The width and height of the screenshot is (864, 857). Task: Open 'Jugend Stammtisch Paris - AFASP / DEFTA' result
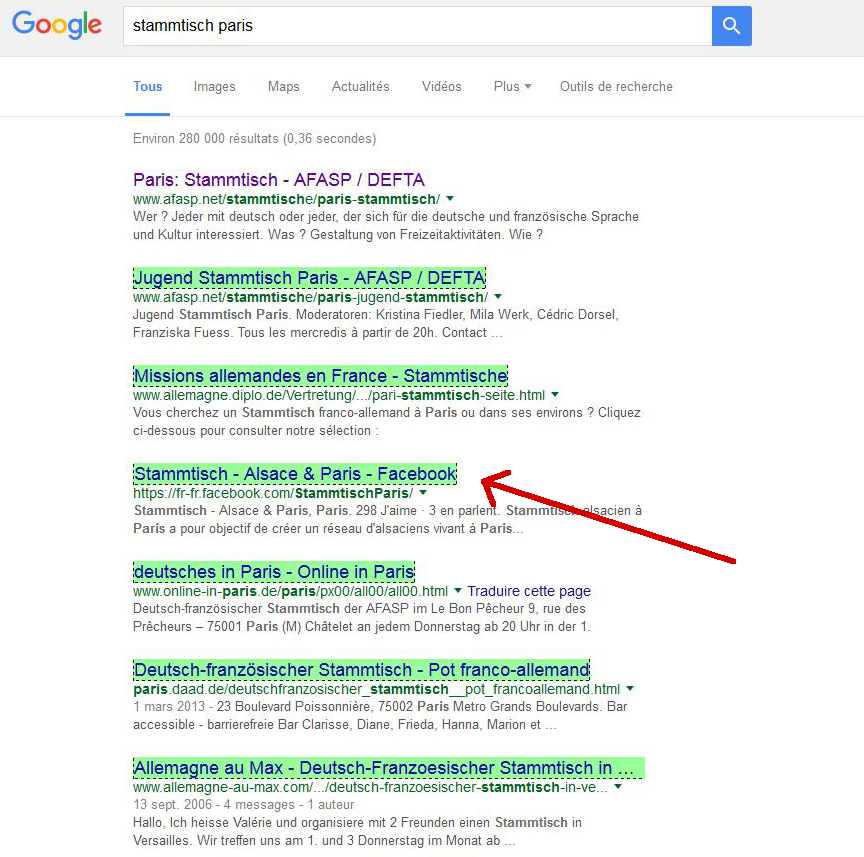click(x=309, y=278)
